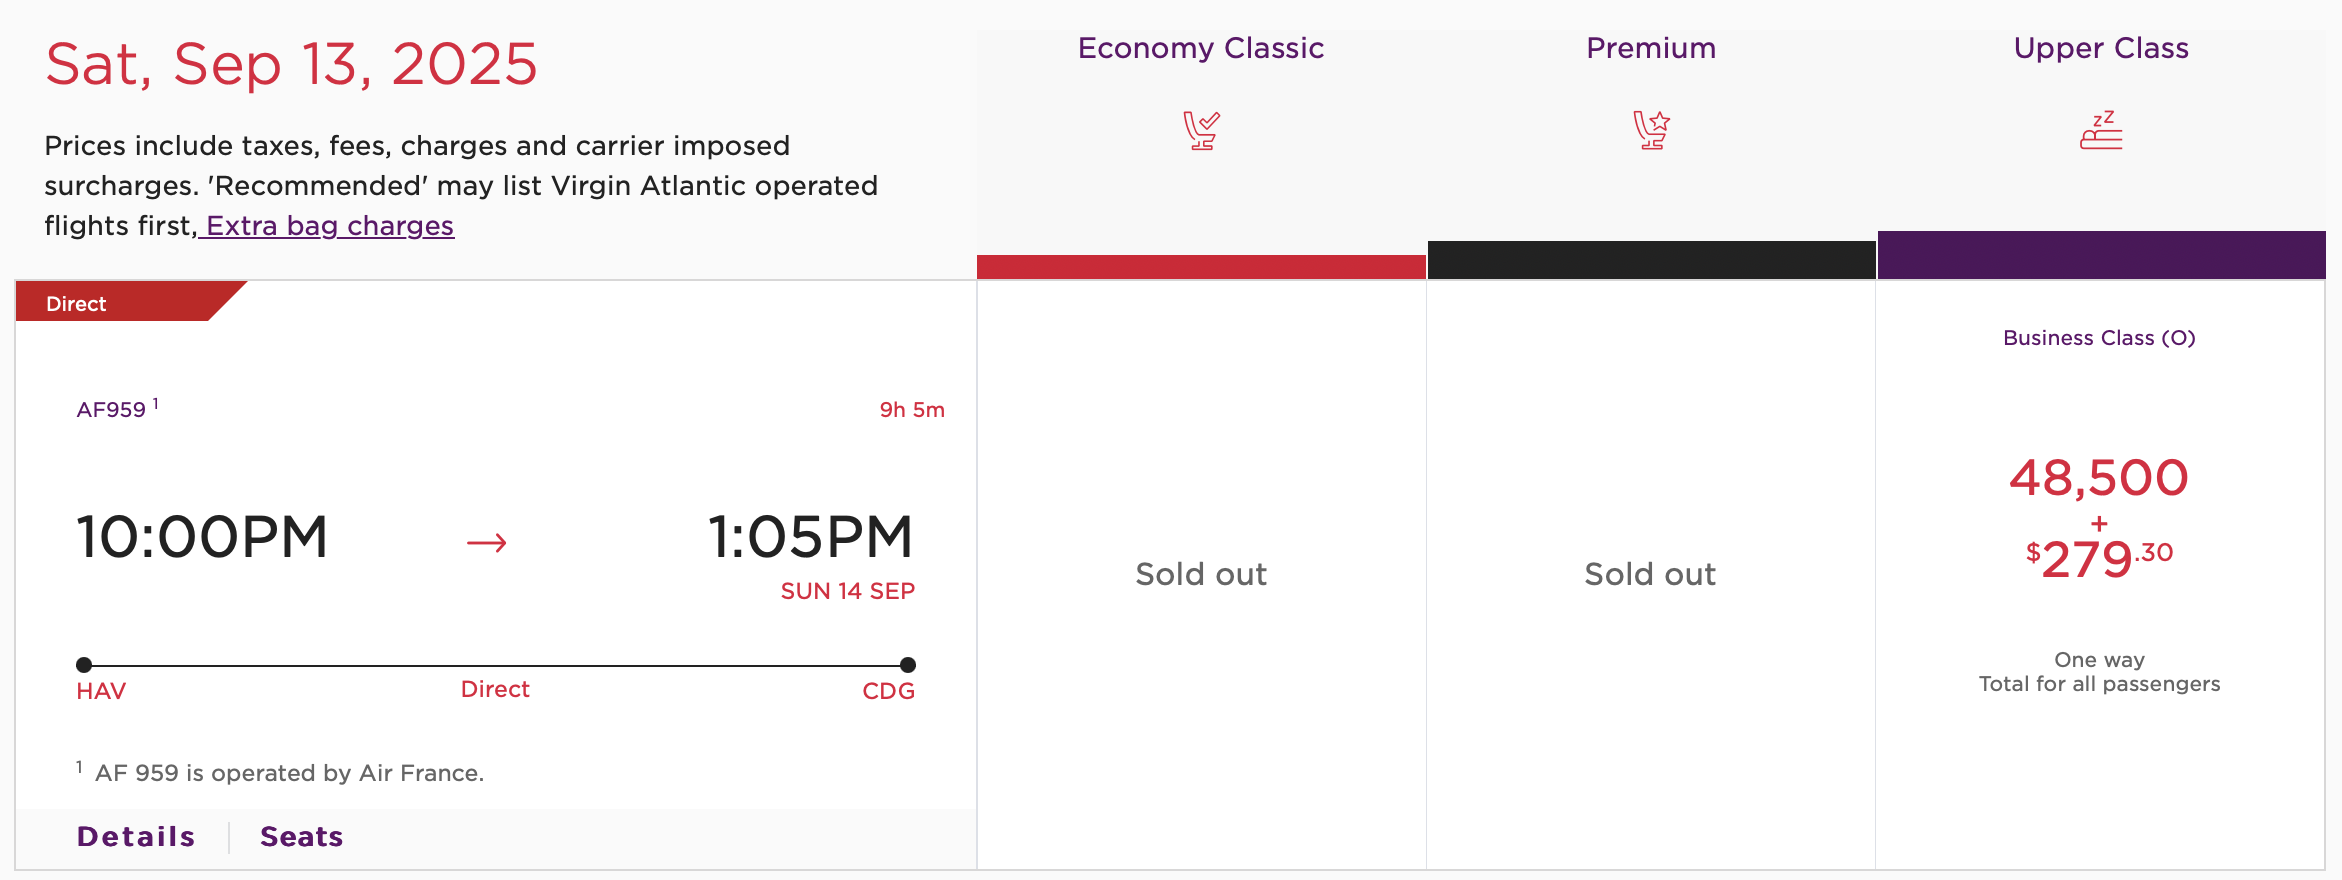Viewport: 2342px width, 880px height.
Task: Open the Seats tab
Action: coord(302,837)
